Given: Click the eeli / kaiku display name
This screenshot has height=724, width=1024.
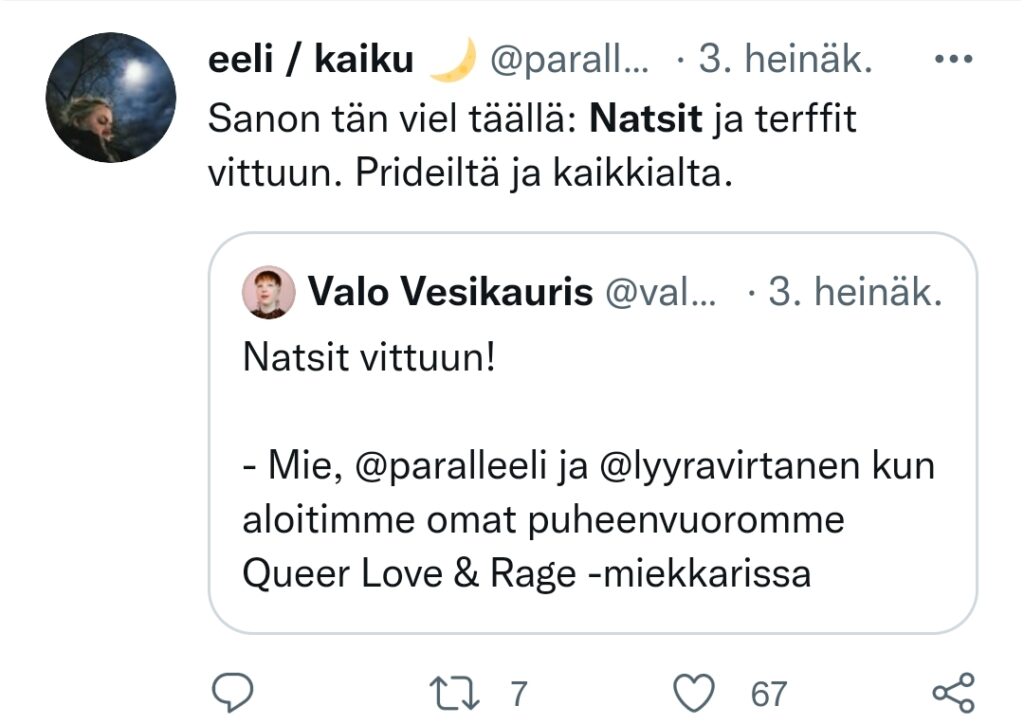Looking at the screenshot, I should tap(310, 61).
